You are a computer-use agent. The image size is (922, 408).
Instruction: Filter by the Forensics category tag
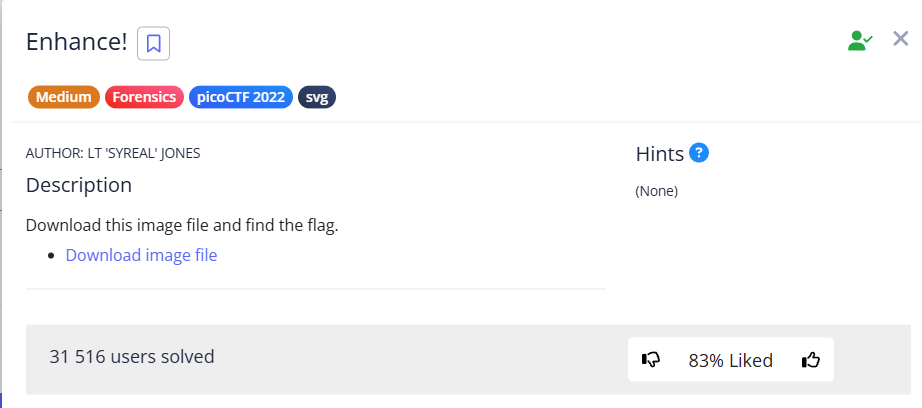[x=144, y=97]
